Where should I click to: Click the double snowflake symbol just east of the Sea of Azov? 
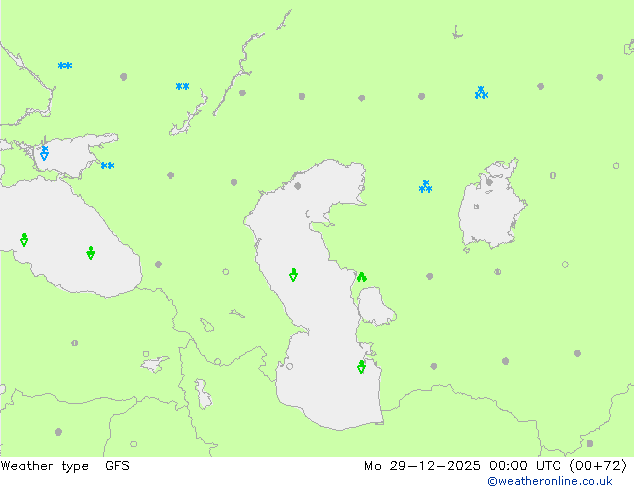[108, 165]
